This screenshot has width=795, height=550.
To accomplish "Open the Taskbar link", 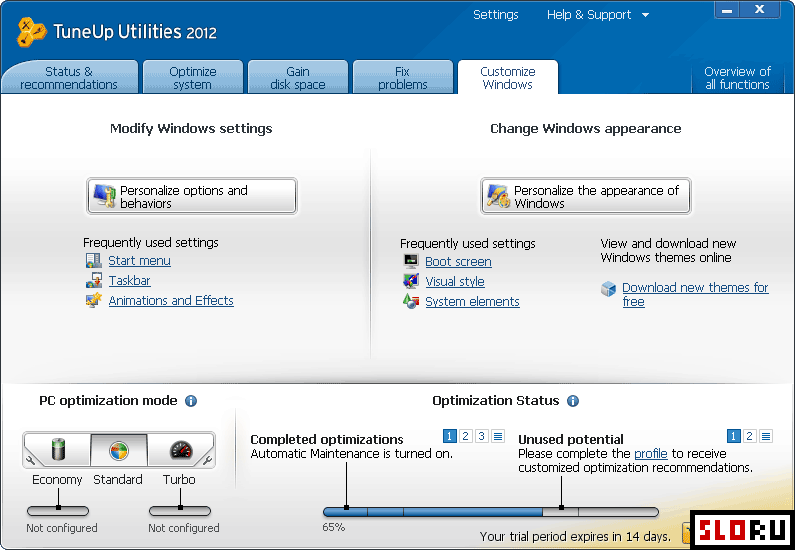I will point(129,280).
